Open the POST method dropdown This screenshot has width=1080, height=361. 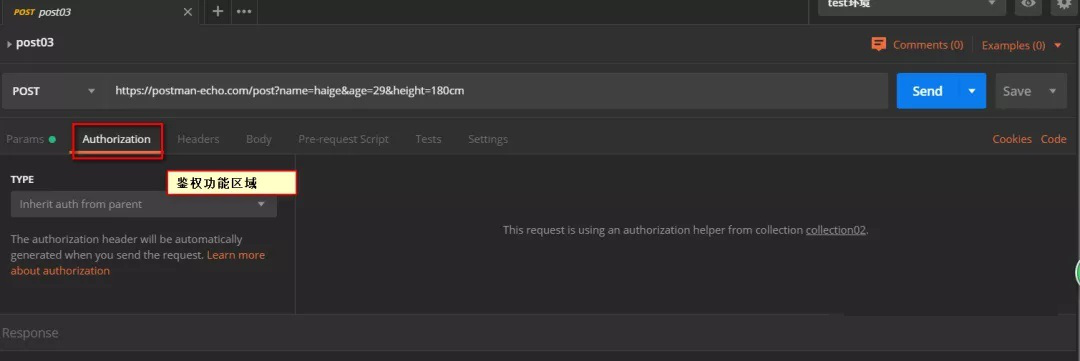coord(53,91)
